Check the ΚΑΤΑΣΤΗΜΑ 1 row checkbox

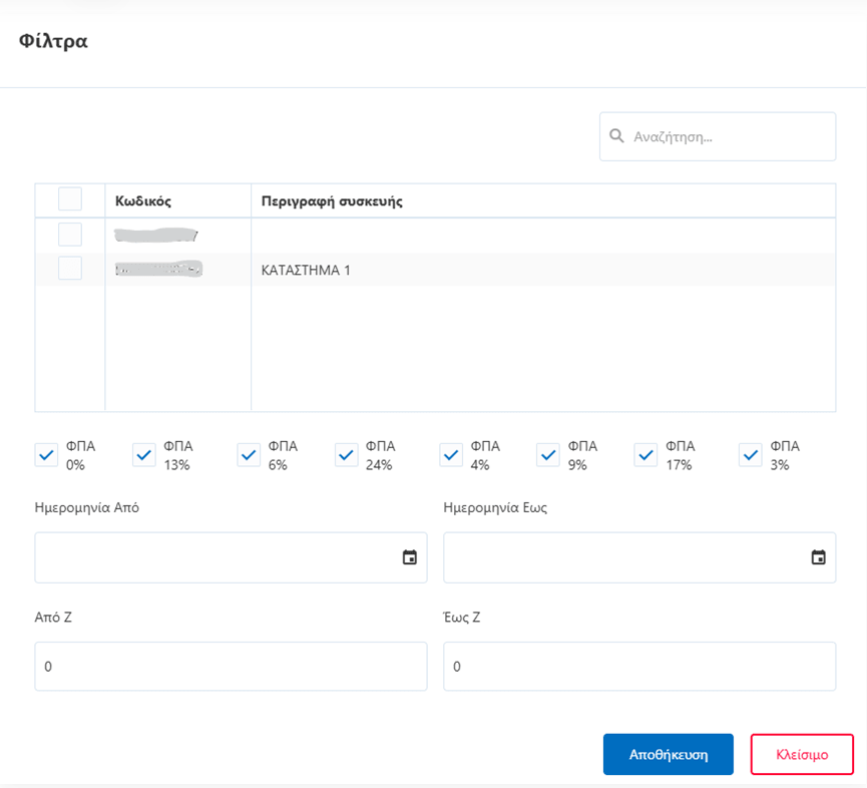click(x=69, y=268)
